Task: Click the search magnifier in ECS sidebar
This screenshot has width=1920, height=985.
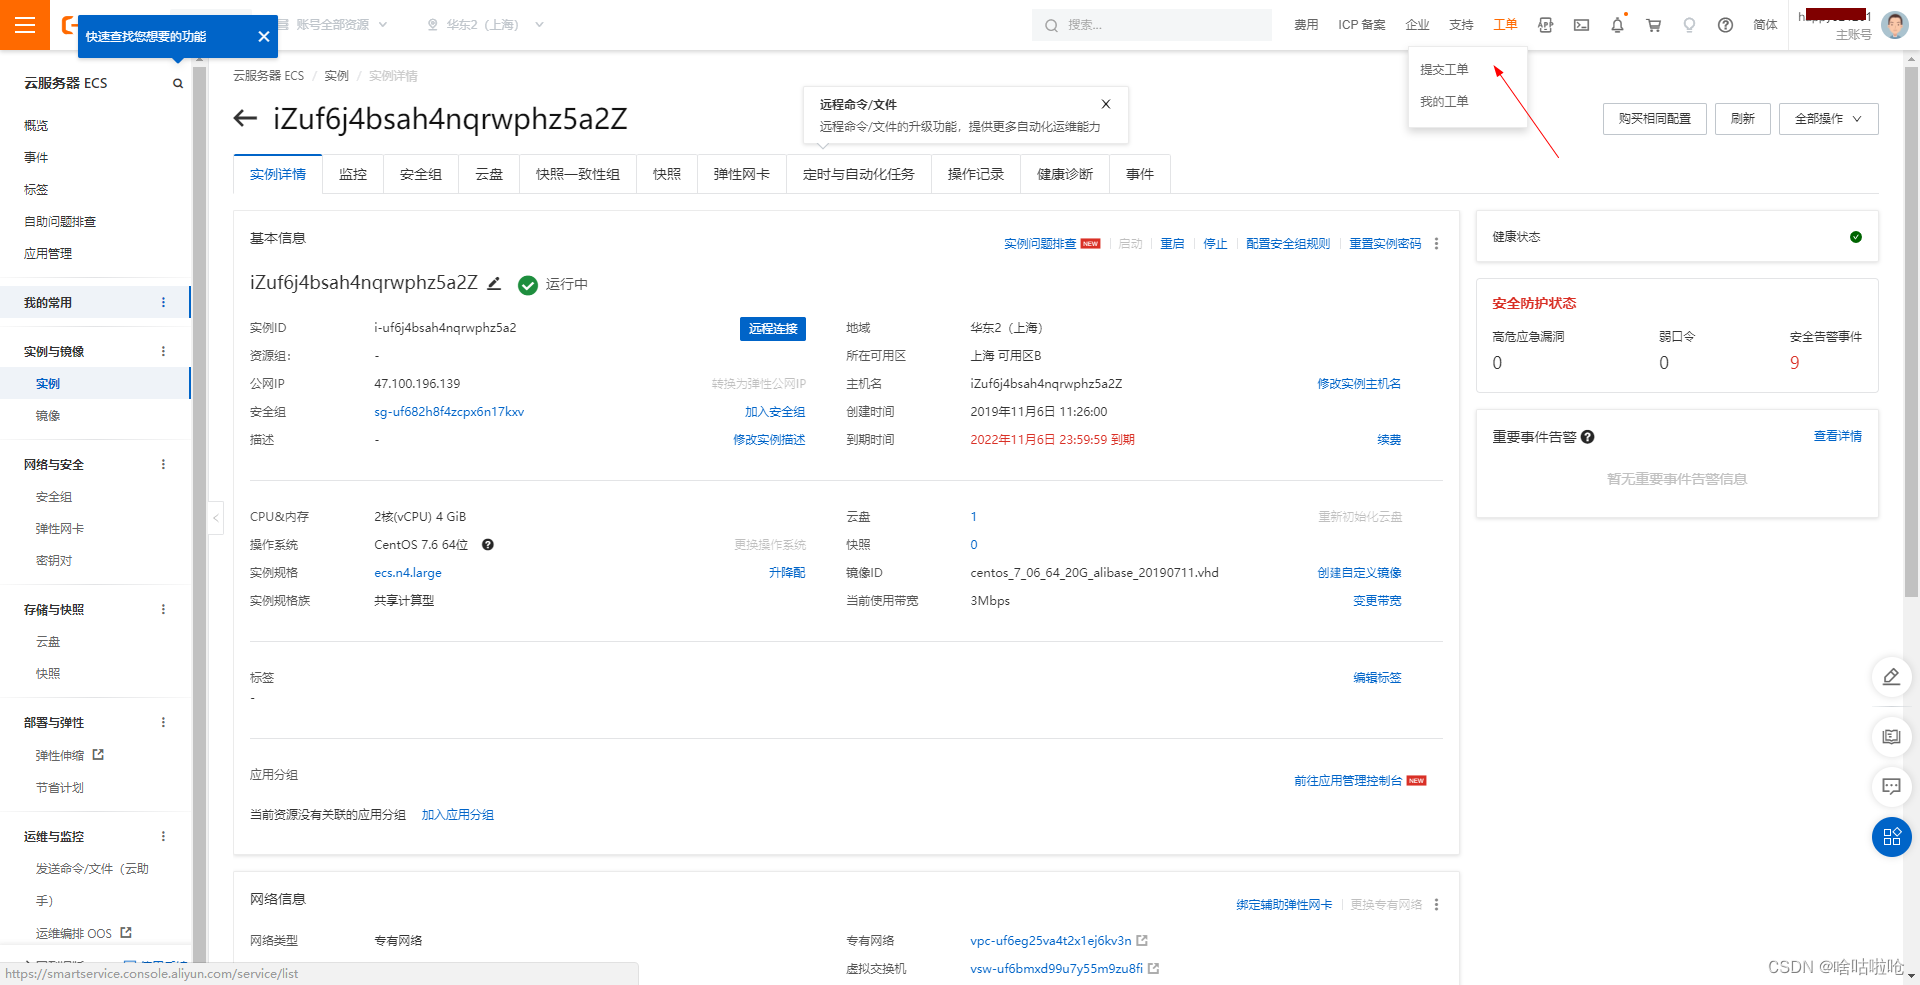Action: pyautogui.click(x=177, y=83)
